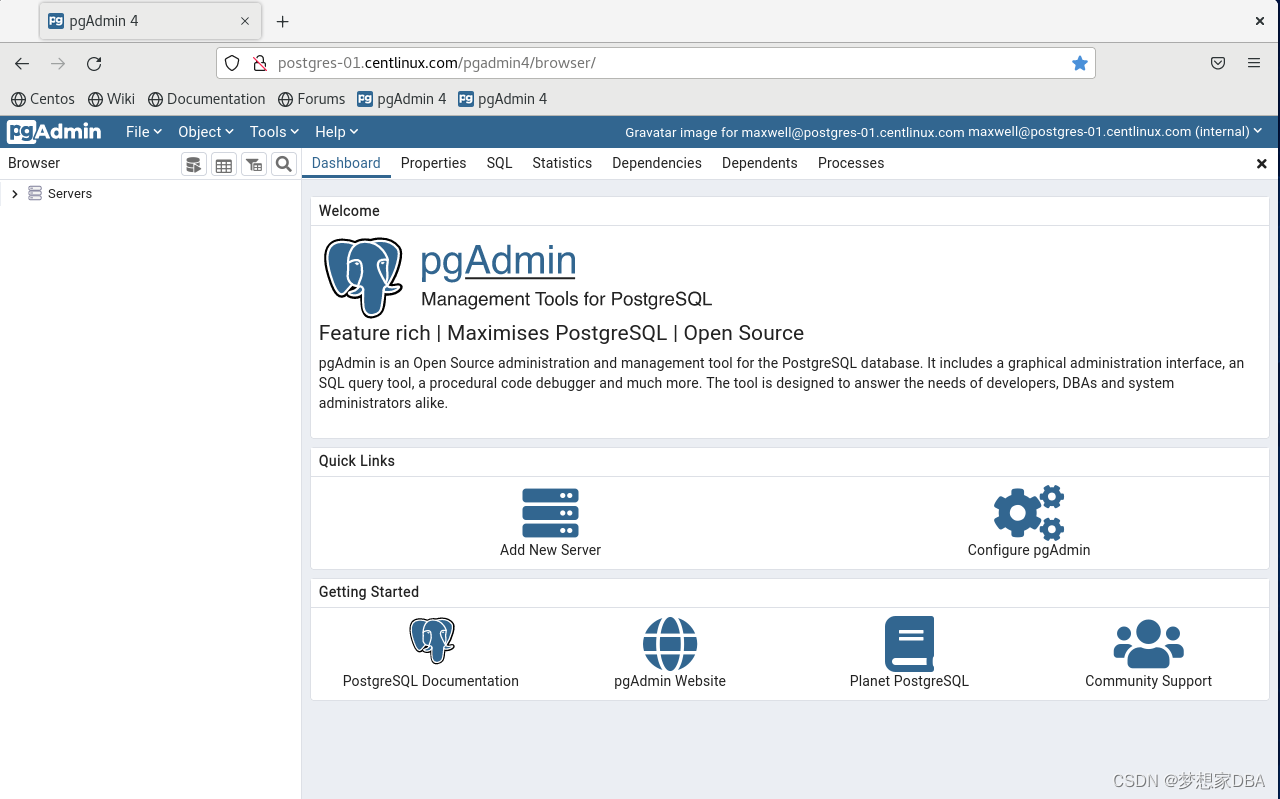Click the Filtered Rows icon
Image resolution: width=1280 pixels, height=799 pixels.
(254, 164)
